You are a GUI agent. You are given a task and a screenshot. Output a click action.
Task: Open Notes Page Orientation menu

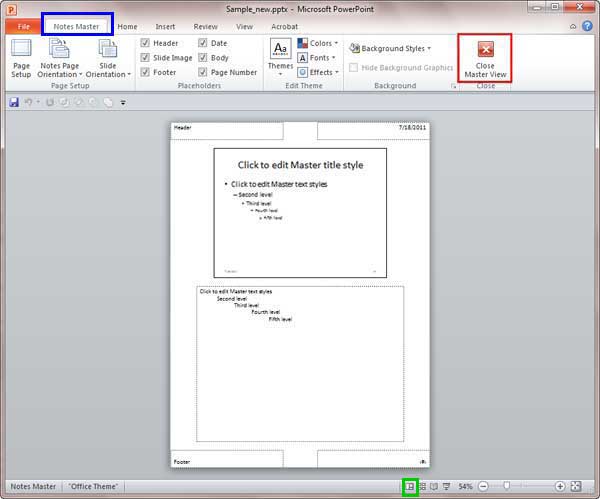tap(59, 59)
